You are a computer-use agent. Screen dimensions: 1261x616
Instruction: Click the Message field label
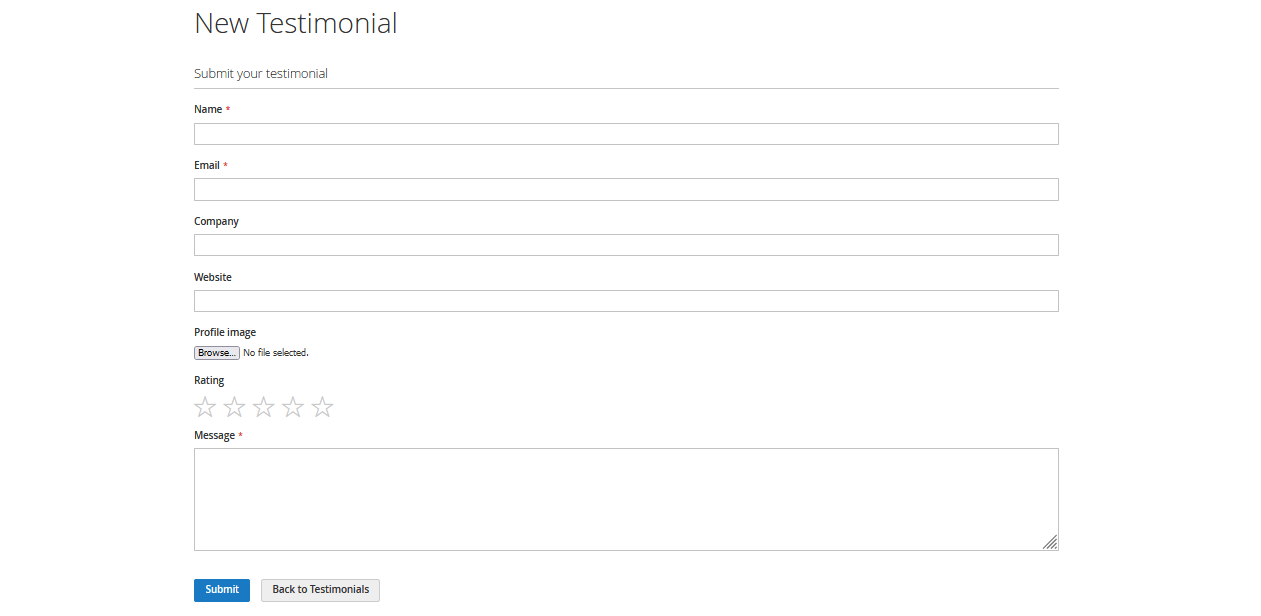pos(214,436)
